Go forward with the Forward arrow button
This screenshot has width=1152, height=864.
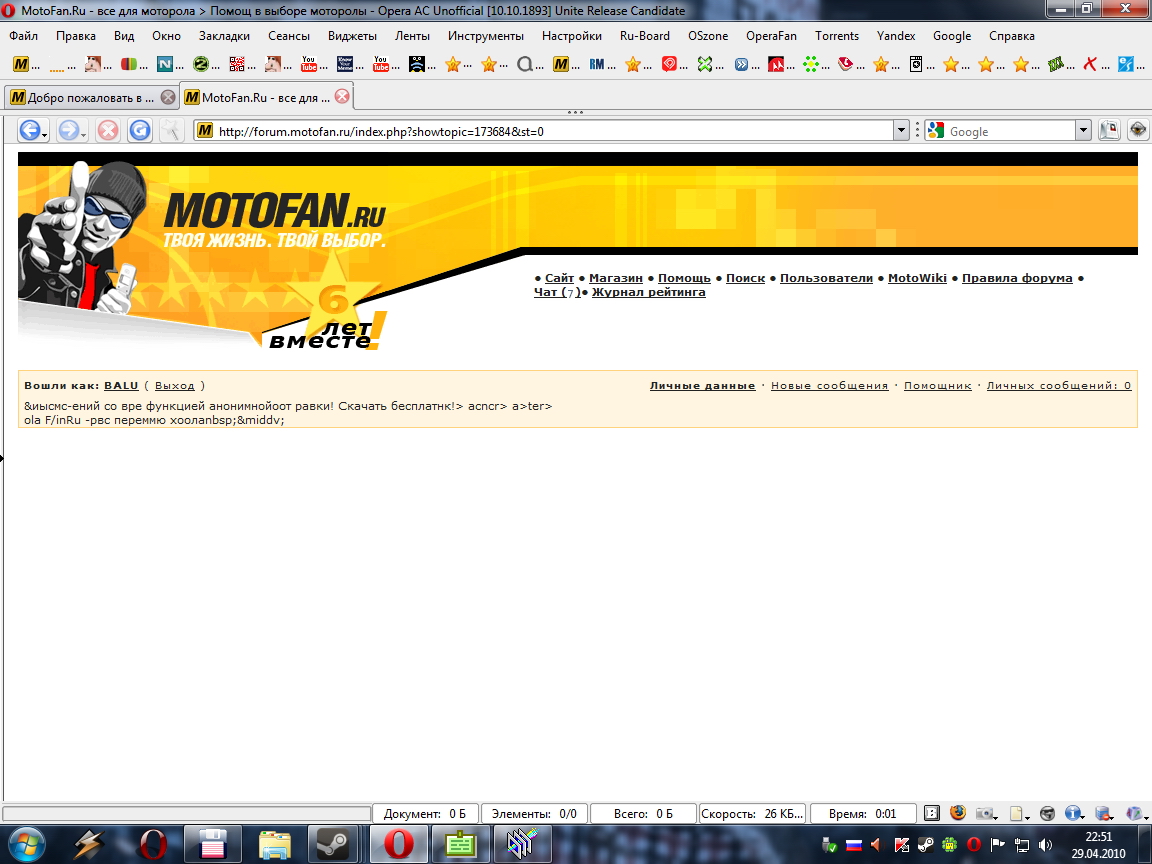point(70,131)
